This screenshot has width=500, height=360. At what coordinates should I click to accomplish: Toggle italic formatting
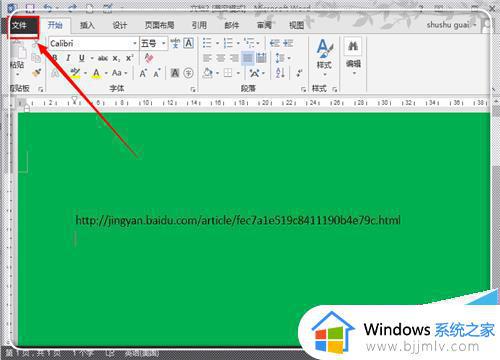pos(68,58)
